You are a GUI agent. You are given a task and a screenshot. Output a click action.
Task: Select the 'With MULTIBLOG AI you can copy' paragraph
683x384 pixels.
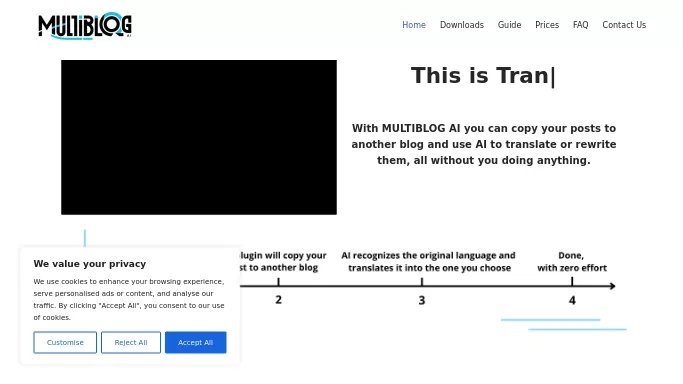[484, 144]
